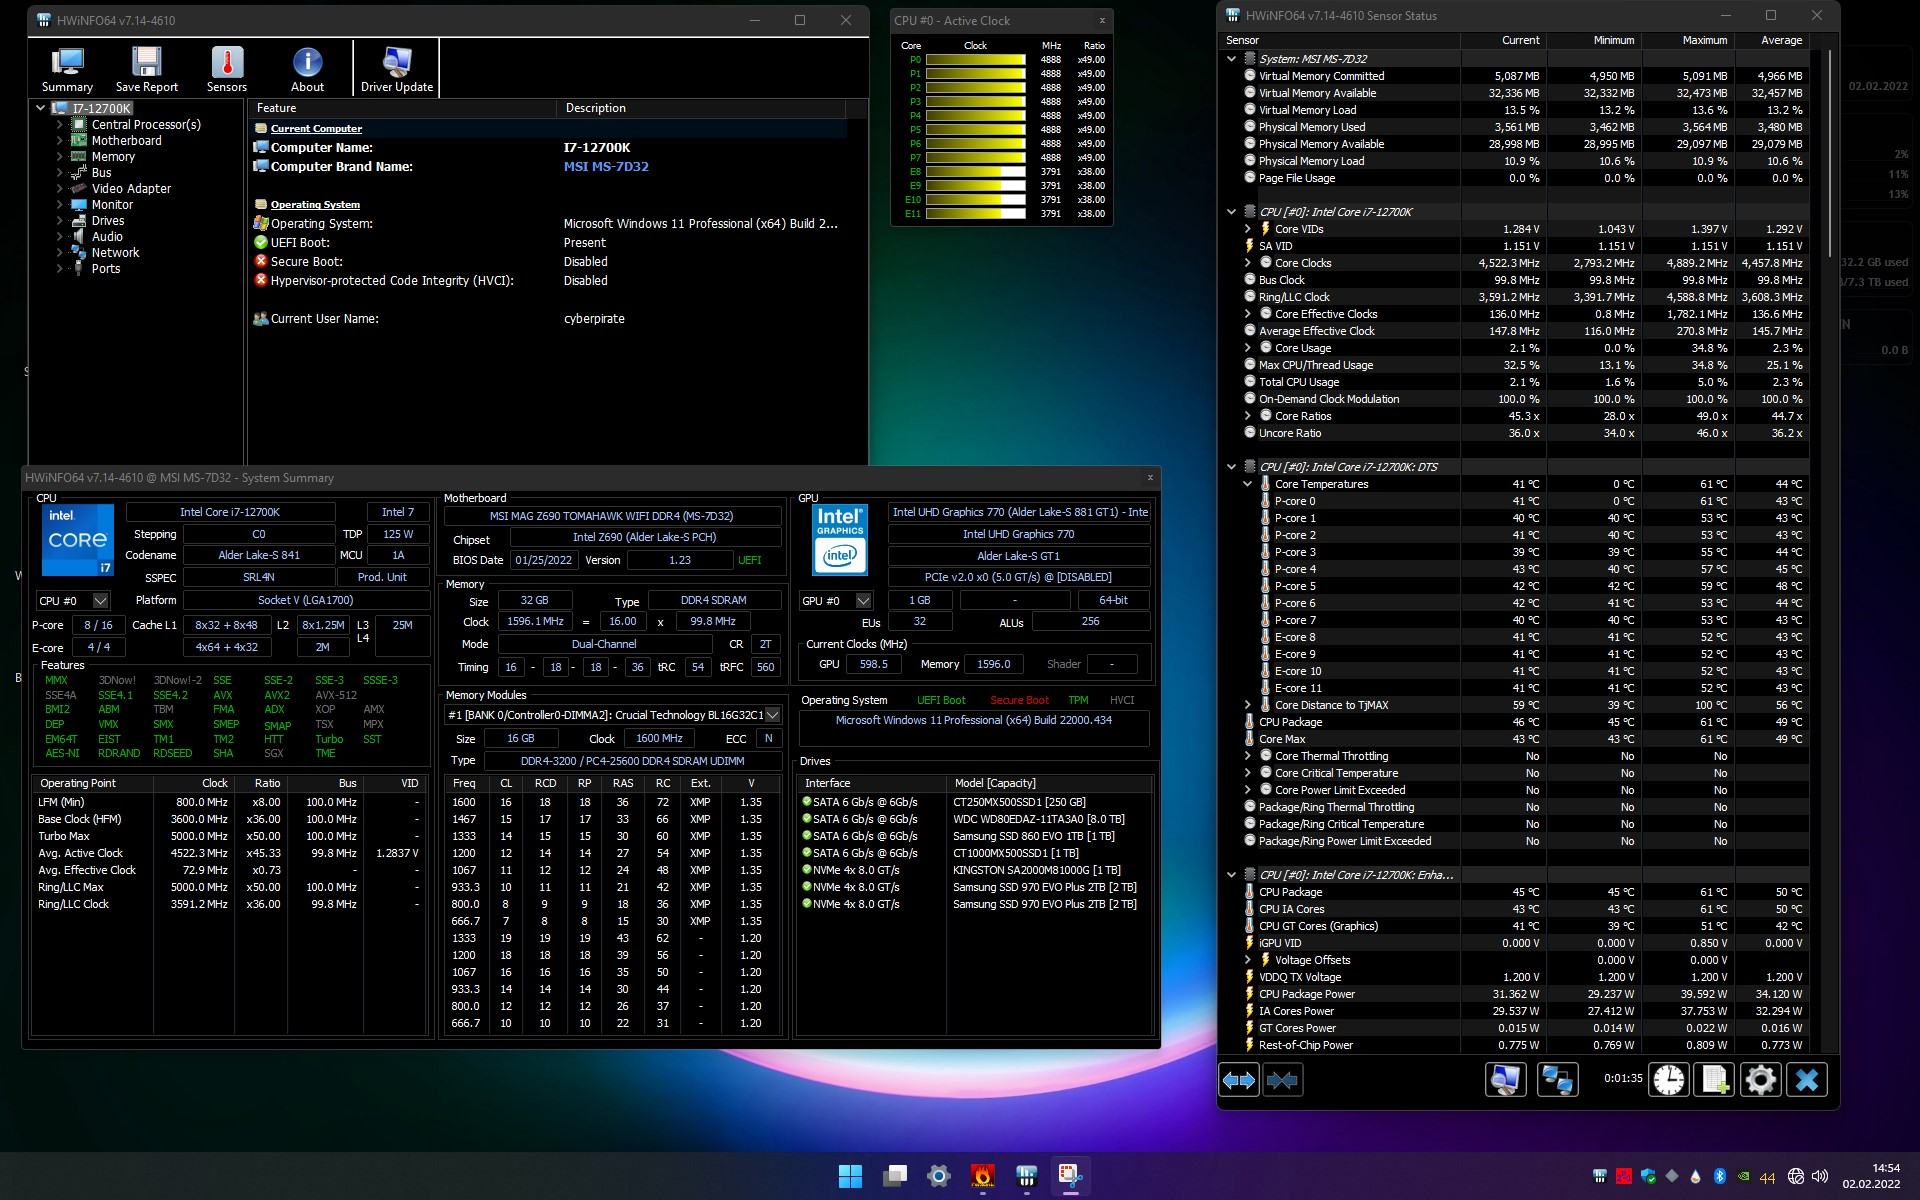The image size is (1920, 1200).
Task: Click the Feature column header
Action: [x=401, y=108]
